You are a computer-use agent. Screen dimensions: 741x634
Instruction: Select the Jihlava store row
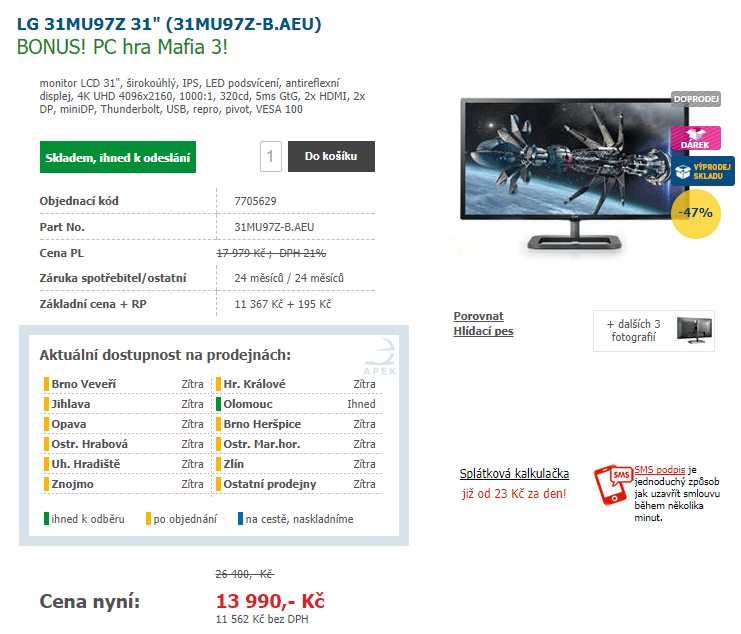point(124,404)
